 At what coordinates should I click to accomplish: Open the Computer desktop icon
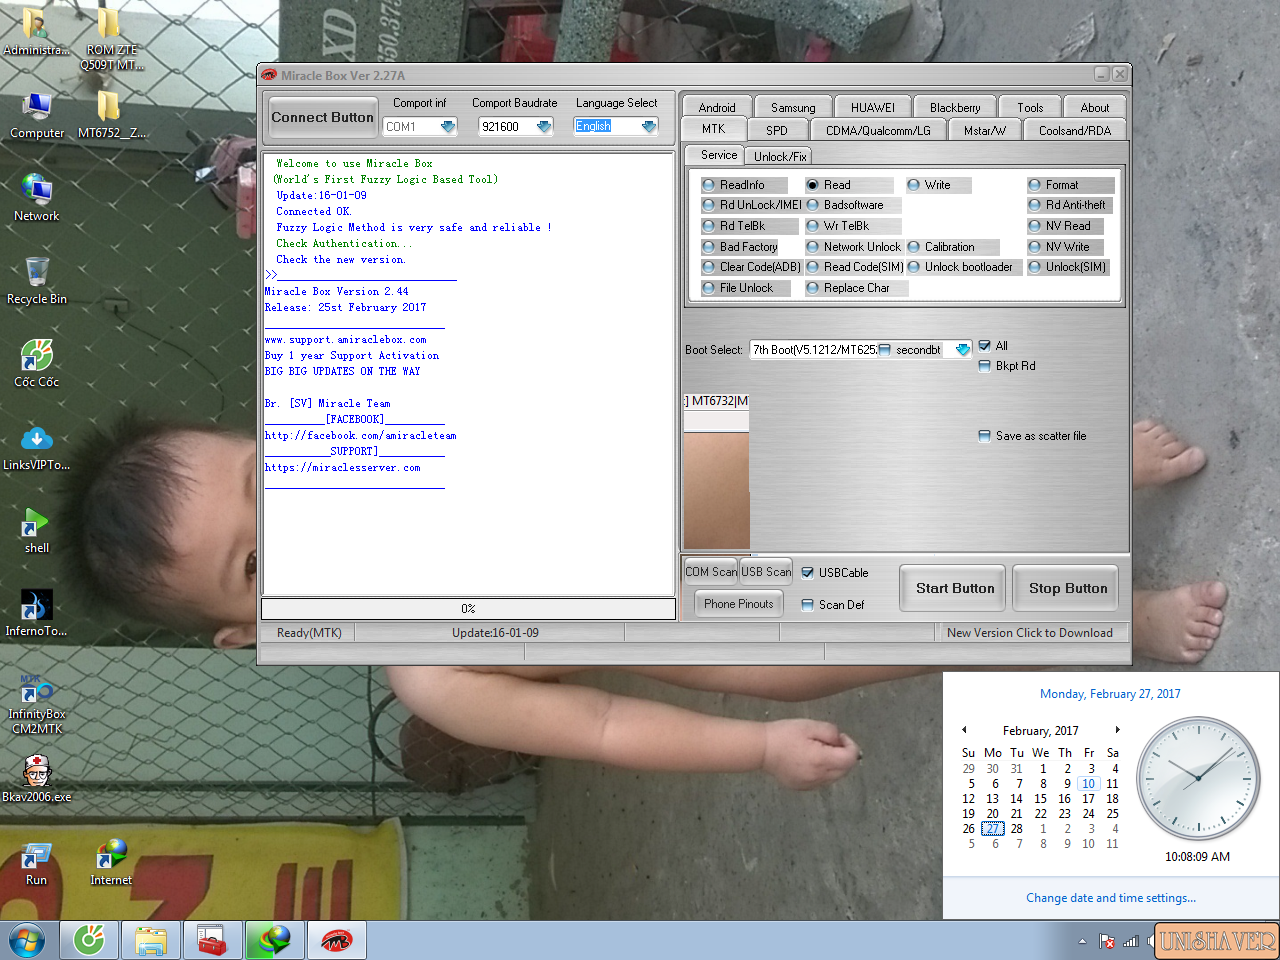pyautogui.click(x=37, y=114)
